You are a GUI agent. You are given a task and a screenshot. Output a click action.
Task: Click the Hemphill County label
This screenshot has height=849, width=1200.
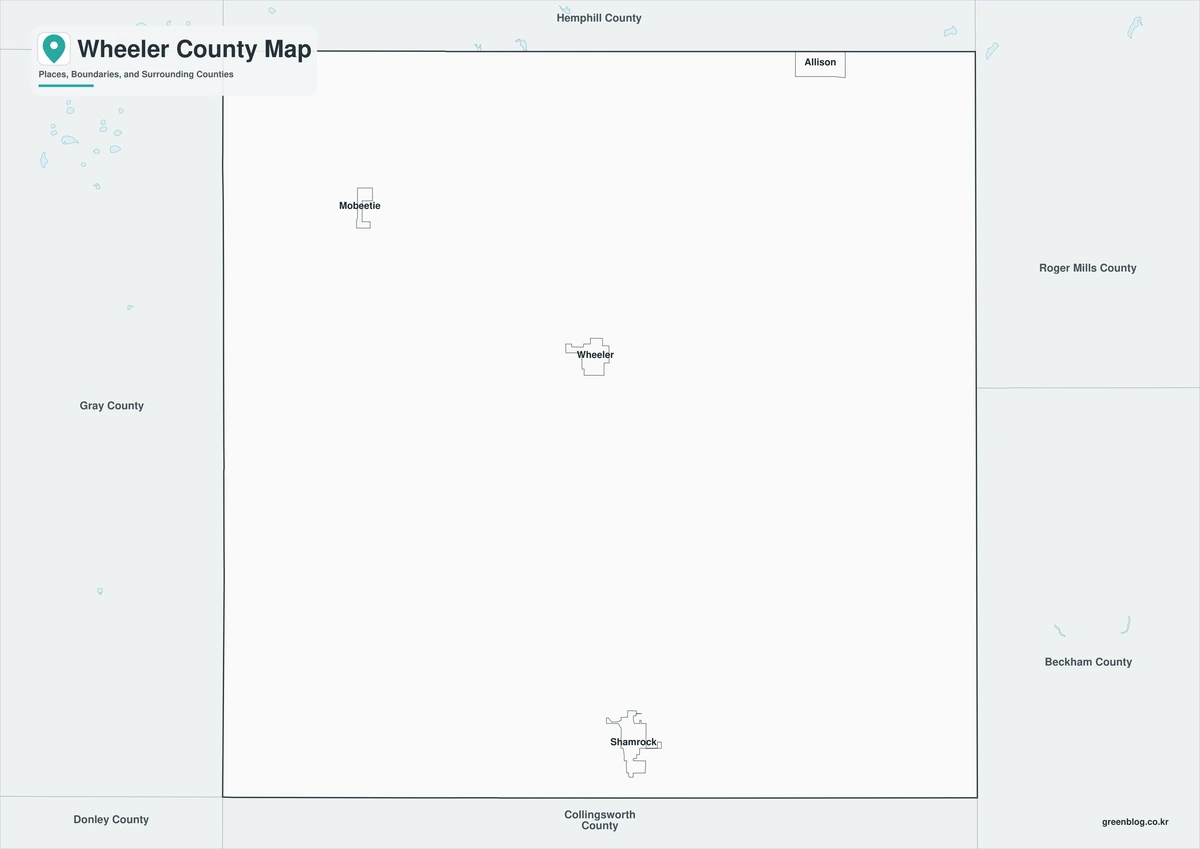pos(599,18)
